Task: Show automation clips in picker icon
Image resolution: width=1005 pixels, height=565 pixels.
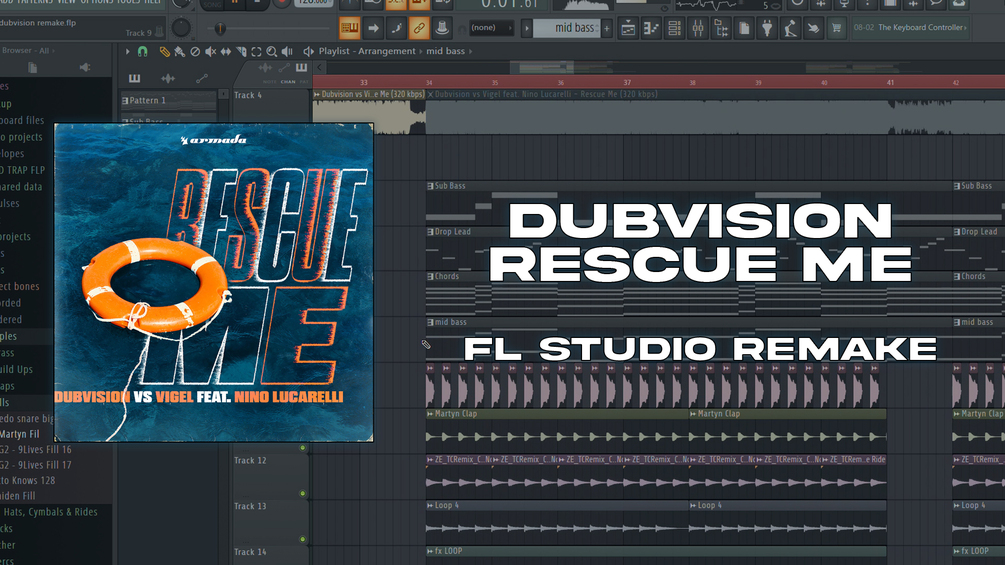Action: click(x=201, y=78)
